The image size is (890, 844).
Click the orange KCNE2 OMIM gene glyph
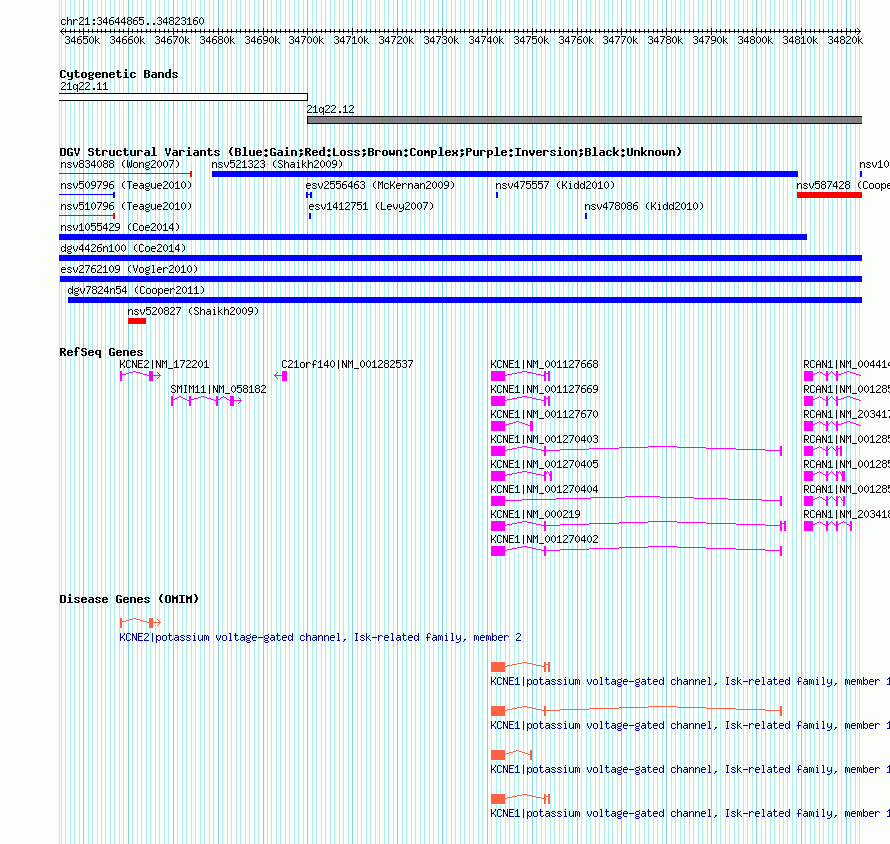pos(140,623)
